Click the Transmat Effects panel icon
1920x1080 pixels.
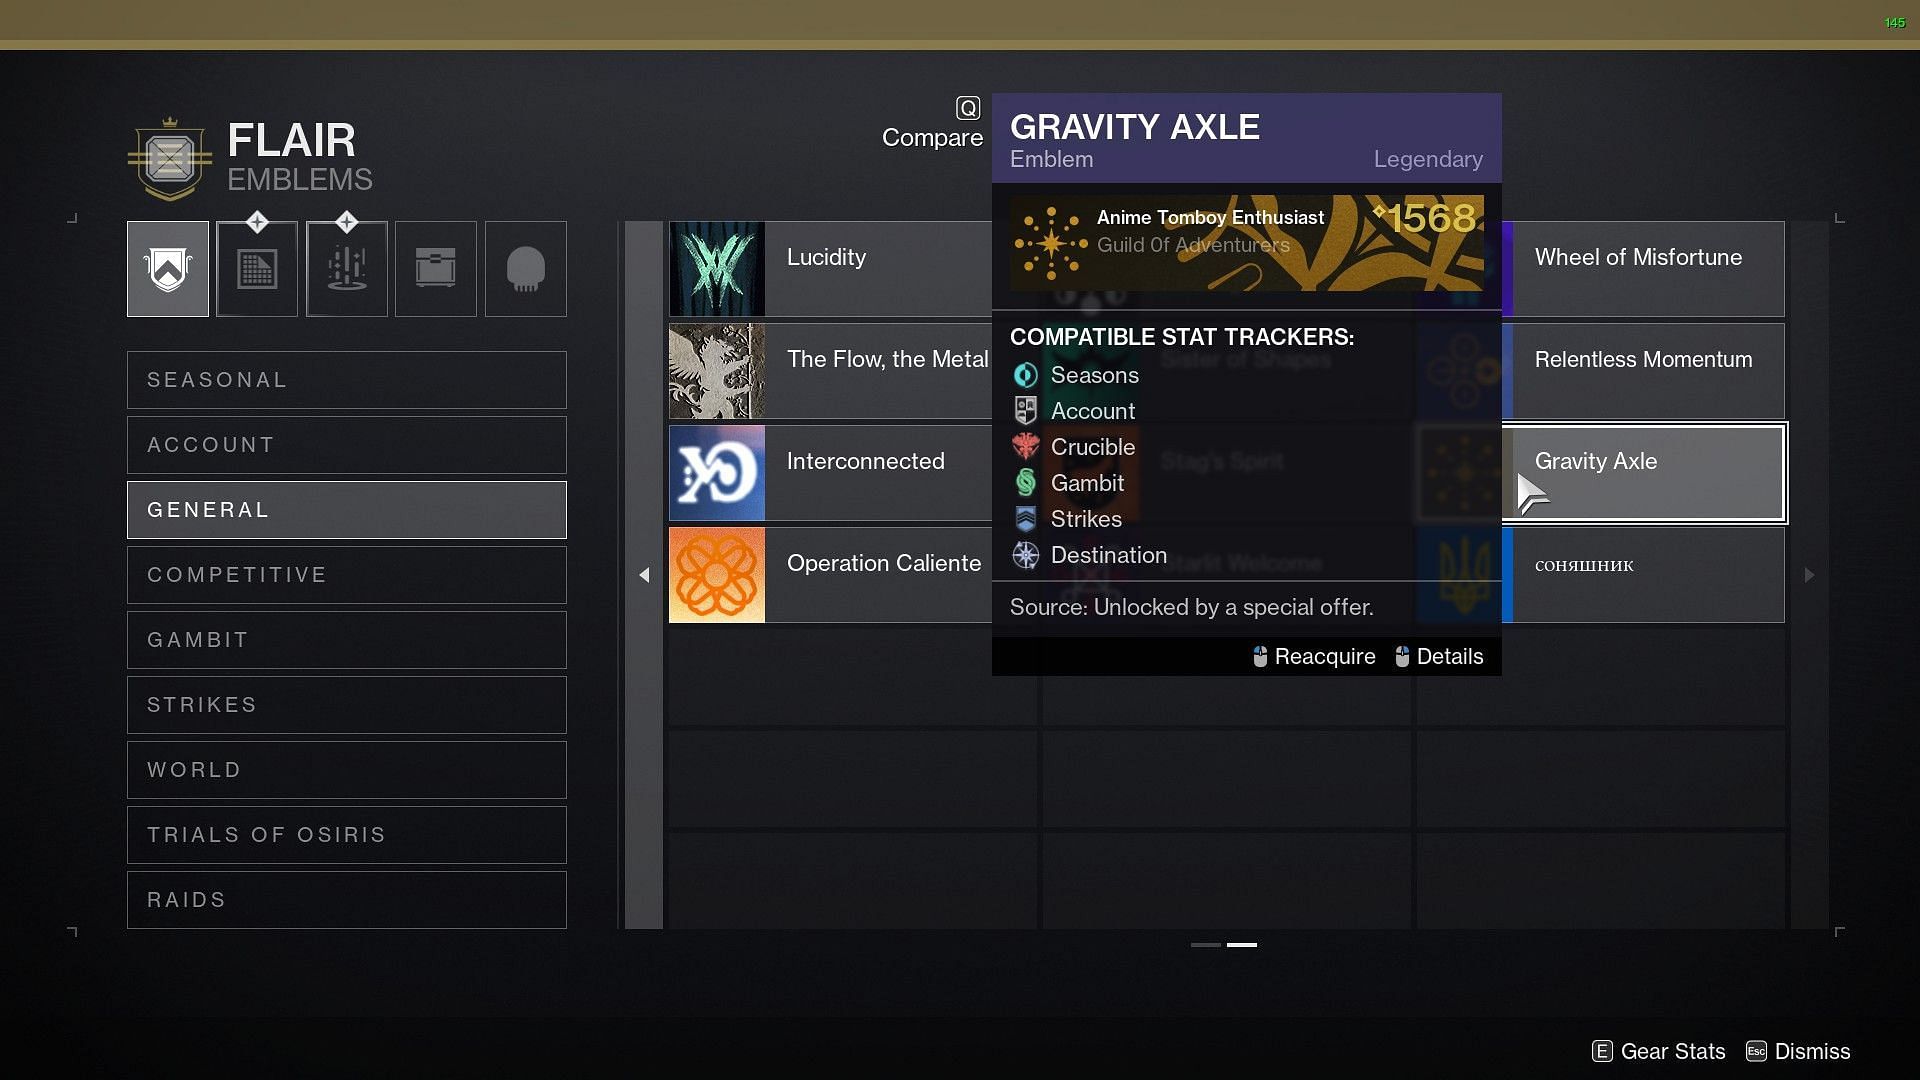click(345, 268)
